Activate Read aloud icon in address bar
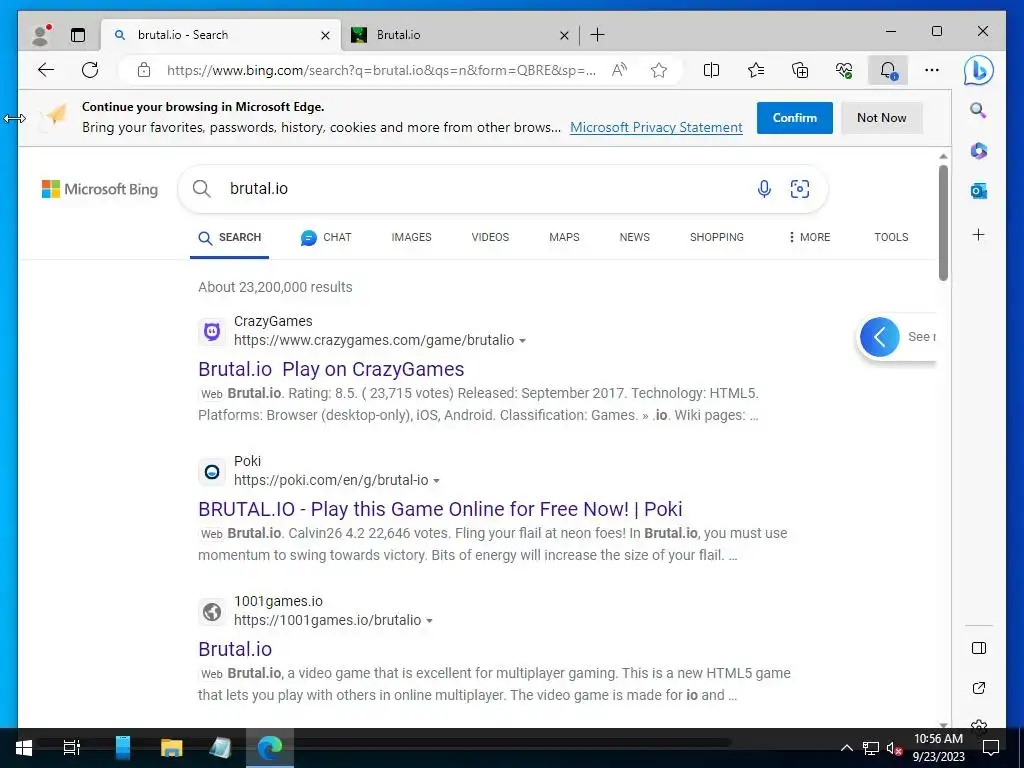1024x768 pixels. (619, 70)
